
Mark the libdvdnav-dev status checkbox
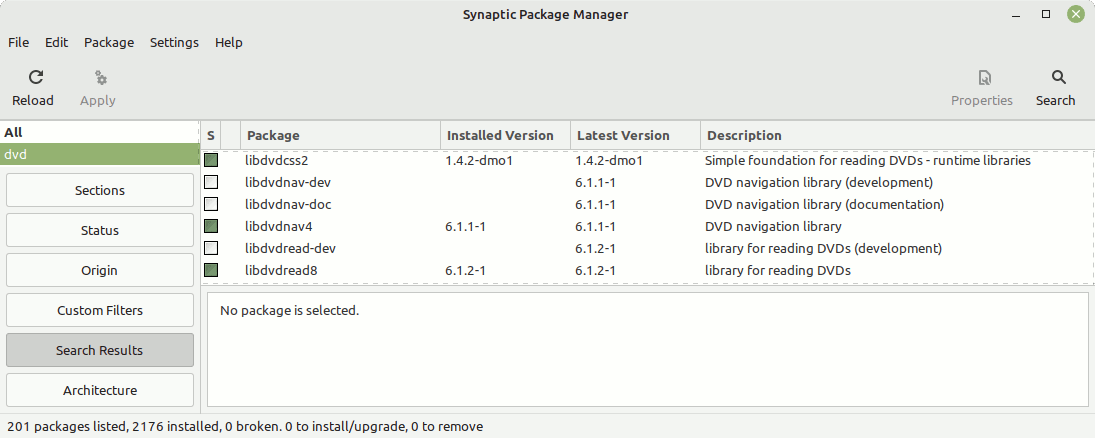pyautogui.click(x=211, y=182)
